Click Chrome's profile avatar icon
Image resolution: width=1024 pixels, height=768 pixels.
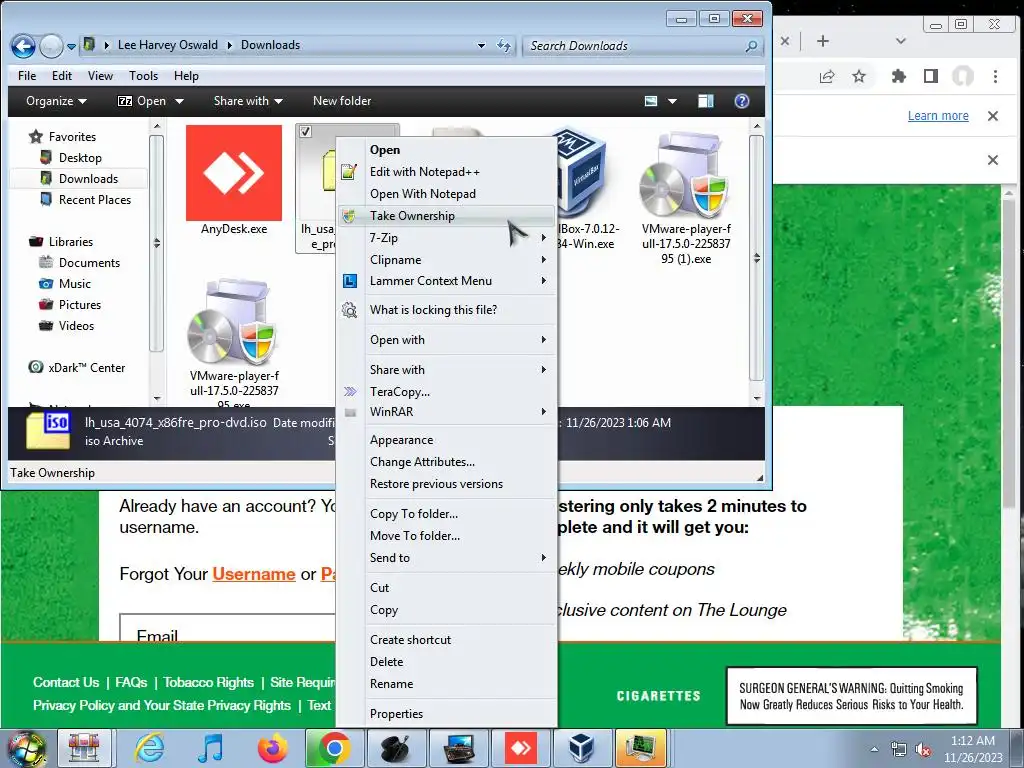coord(963,76)
